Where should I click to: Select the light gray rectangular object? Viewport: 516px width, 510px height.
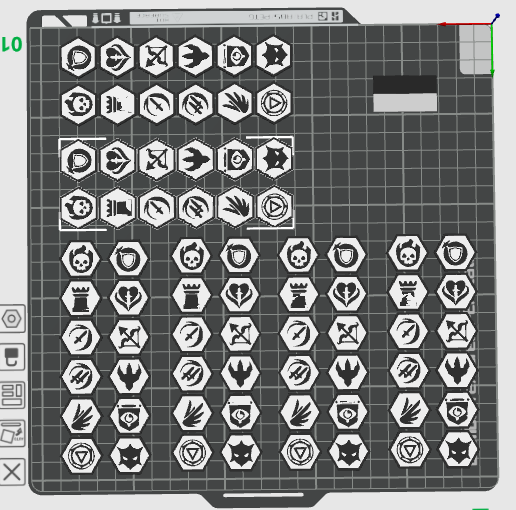click(405, 102)
